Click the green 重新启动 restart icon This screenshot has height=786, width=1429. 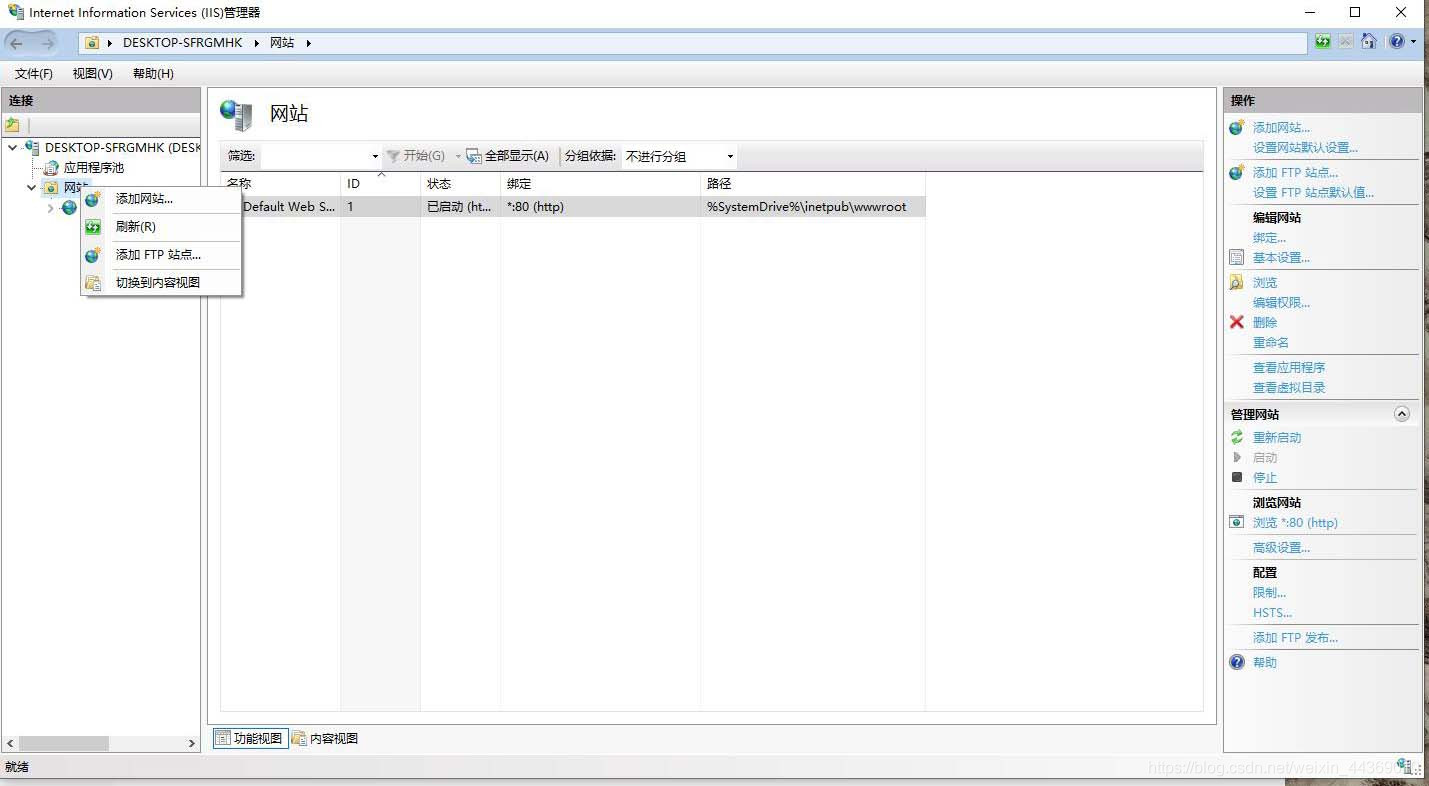pos(1237,437)
